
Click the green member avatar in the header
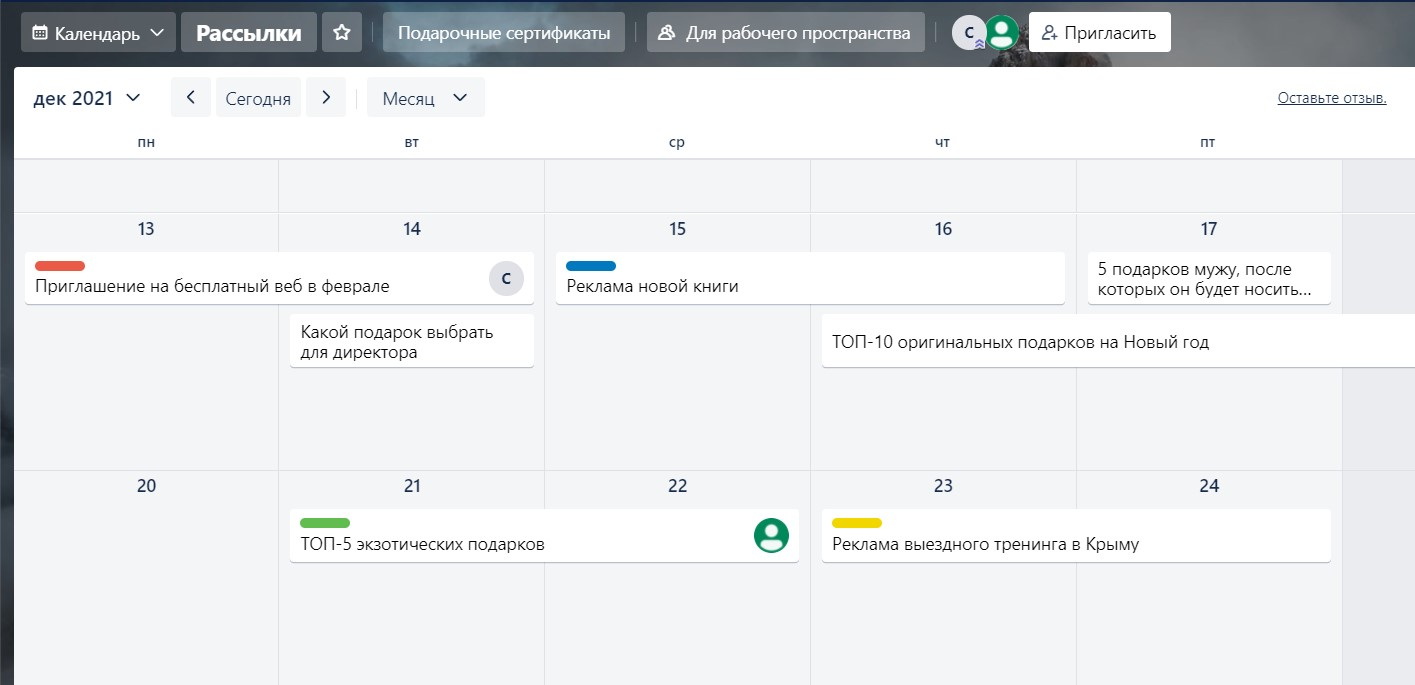click(x=1001, y=31)
